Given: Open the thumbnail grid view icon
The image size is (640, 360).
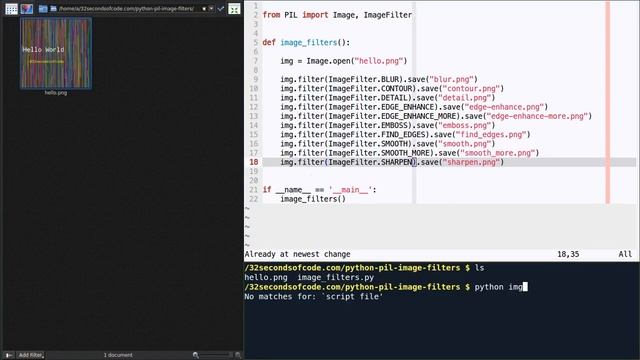Looking at the screenshot, I should pos(11,9).
